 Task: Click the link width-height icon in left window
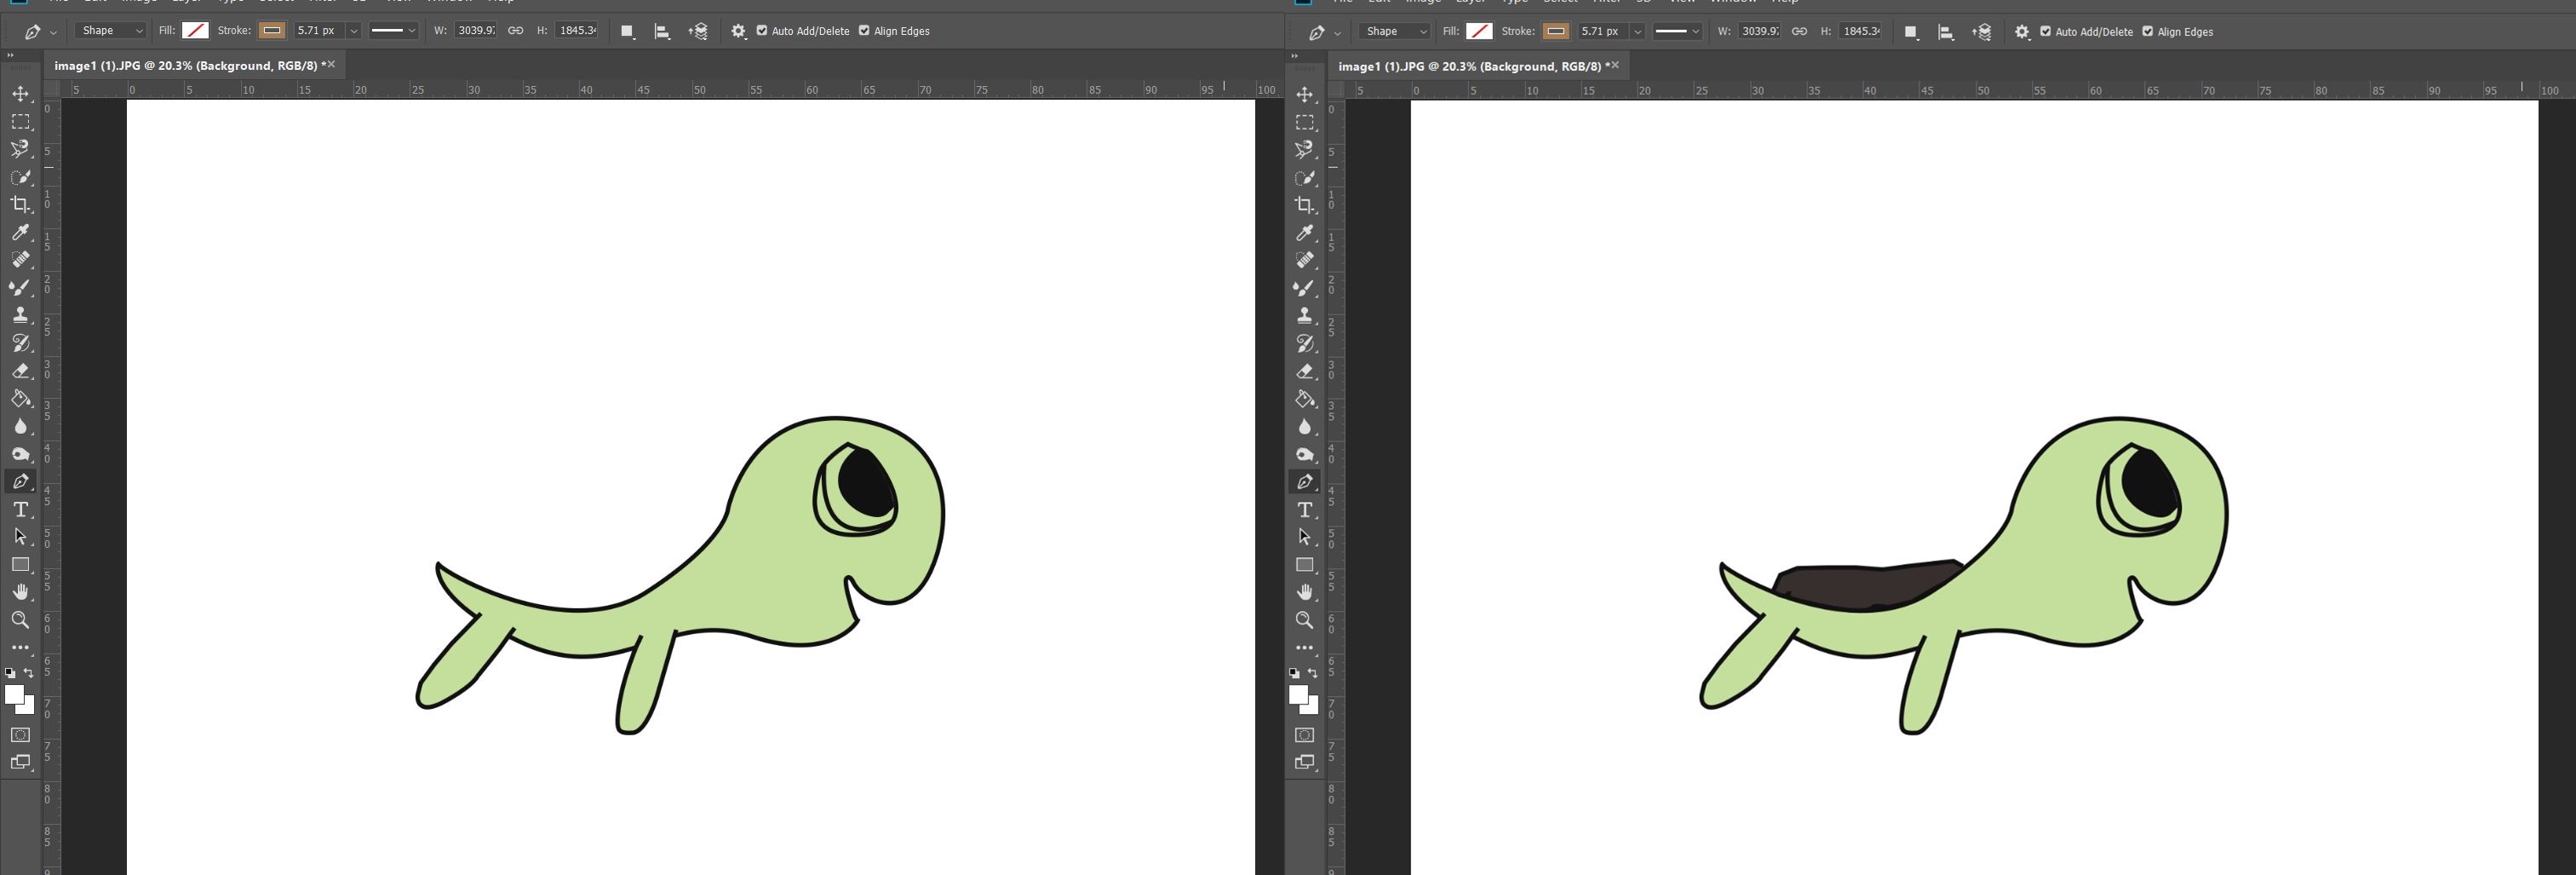515,31
